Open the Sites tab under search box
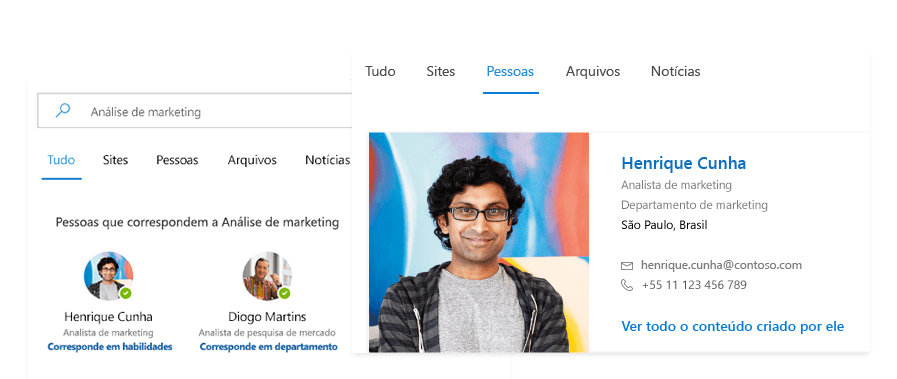 pos(116,160)
